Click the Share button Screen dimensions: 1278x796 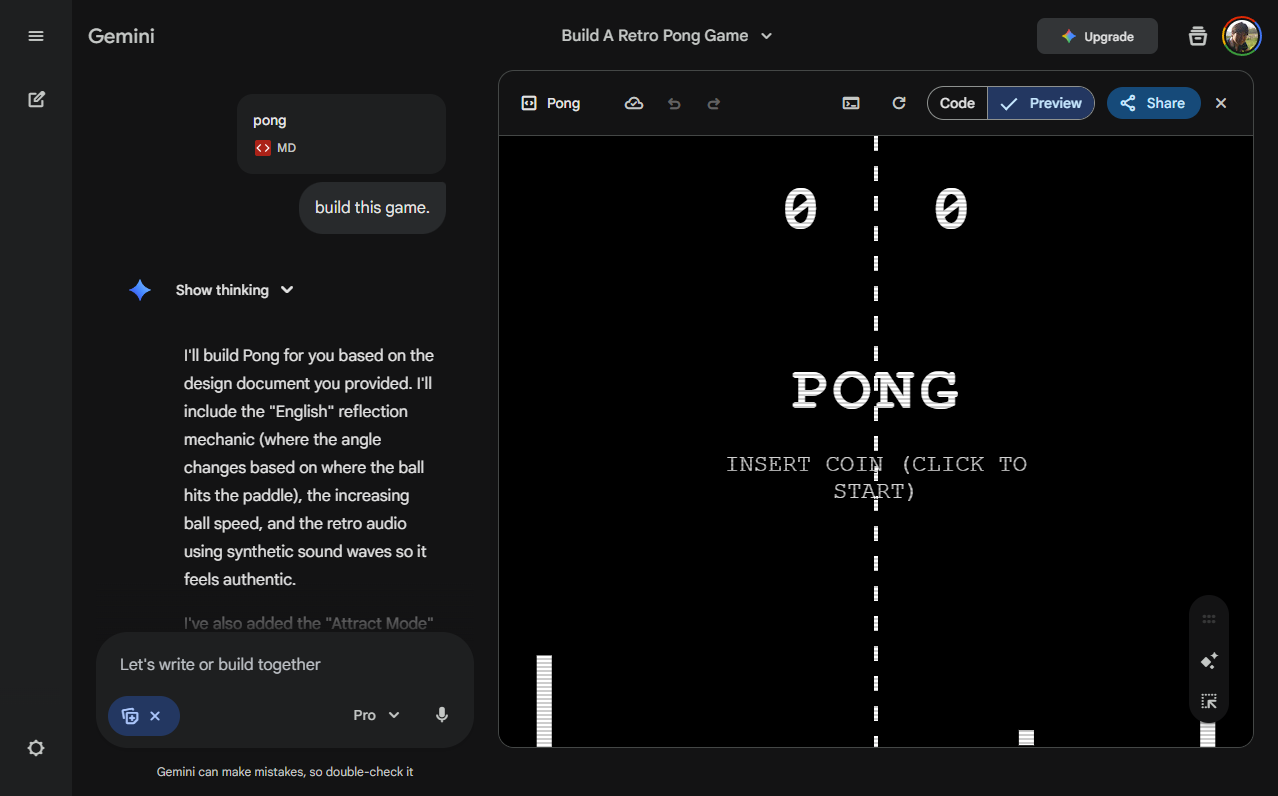click(1153, 103)
